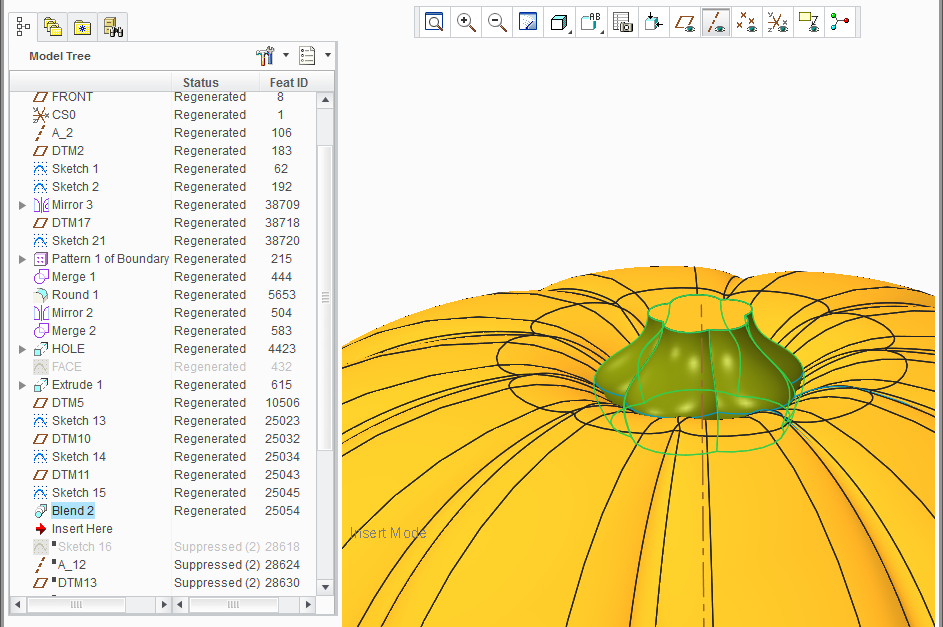Click the DTM11 datum plane icon

41,476
